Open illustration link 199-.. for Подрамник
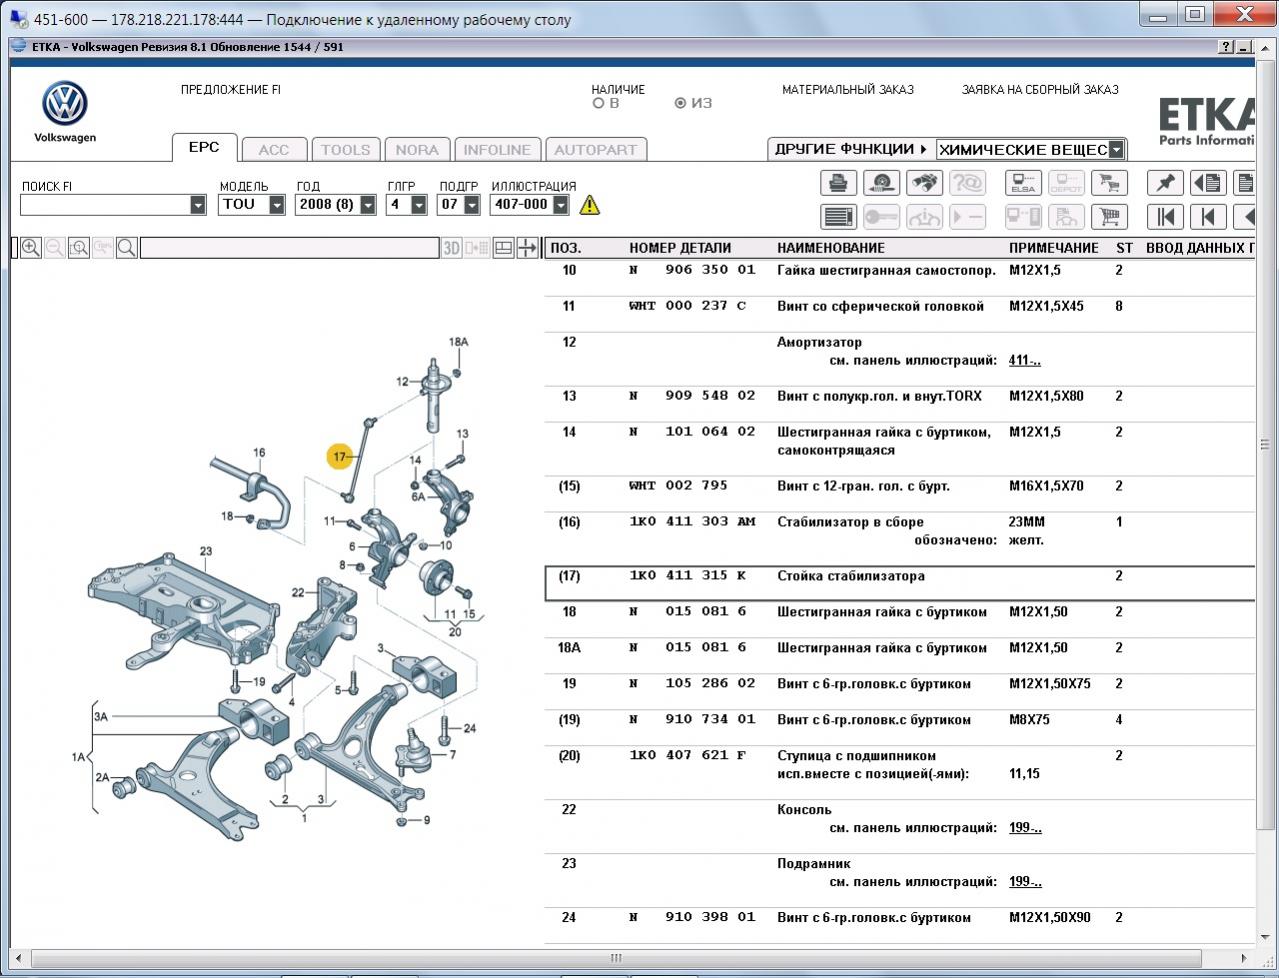 click(1025, 882)
